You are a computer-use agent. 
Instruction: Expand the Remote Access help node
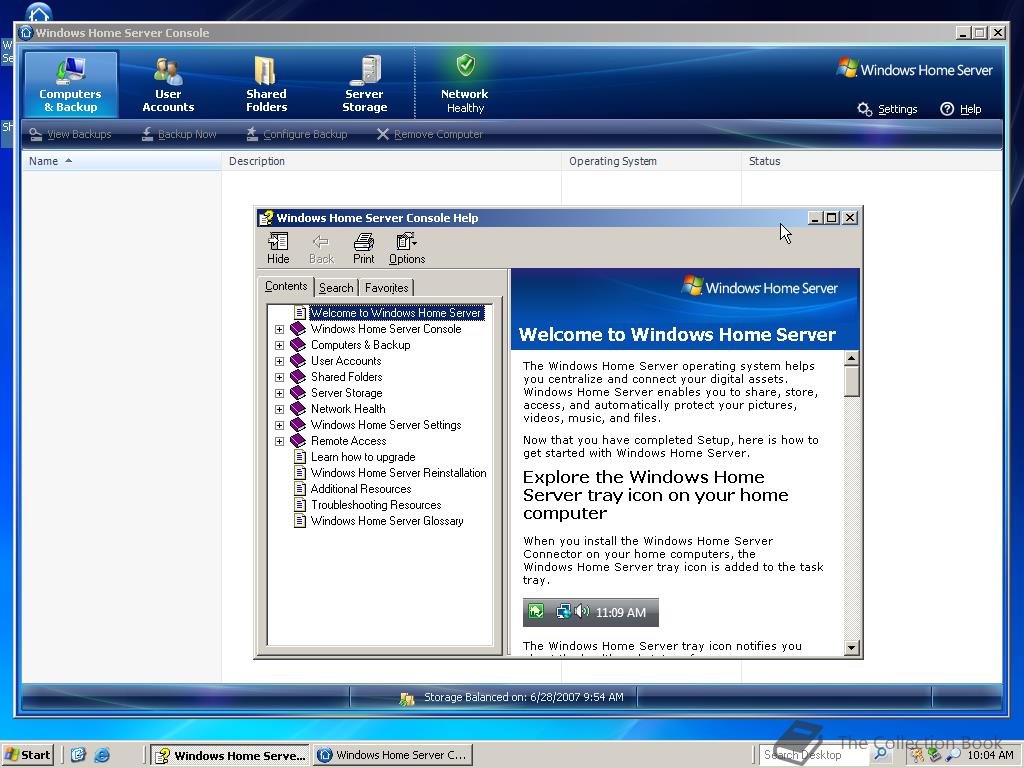click(280, 441)
